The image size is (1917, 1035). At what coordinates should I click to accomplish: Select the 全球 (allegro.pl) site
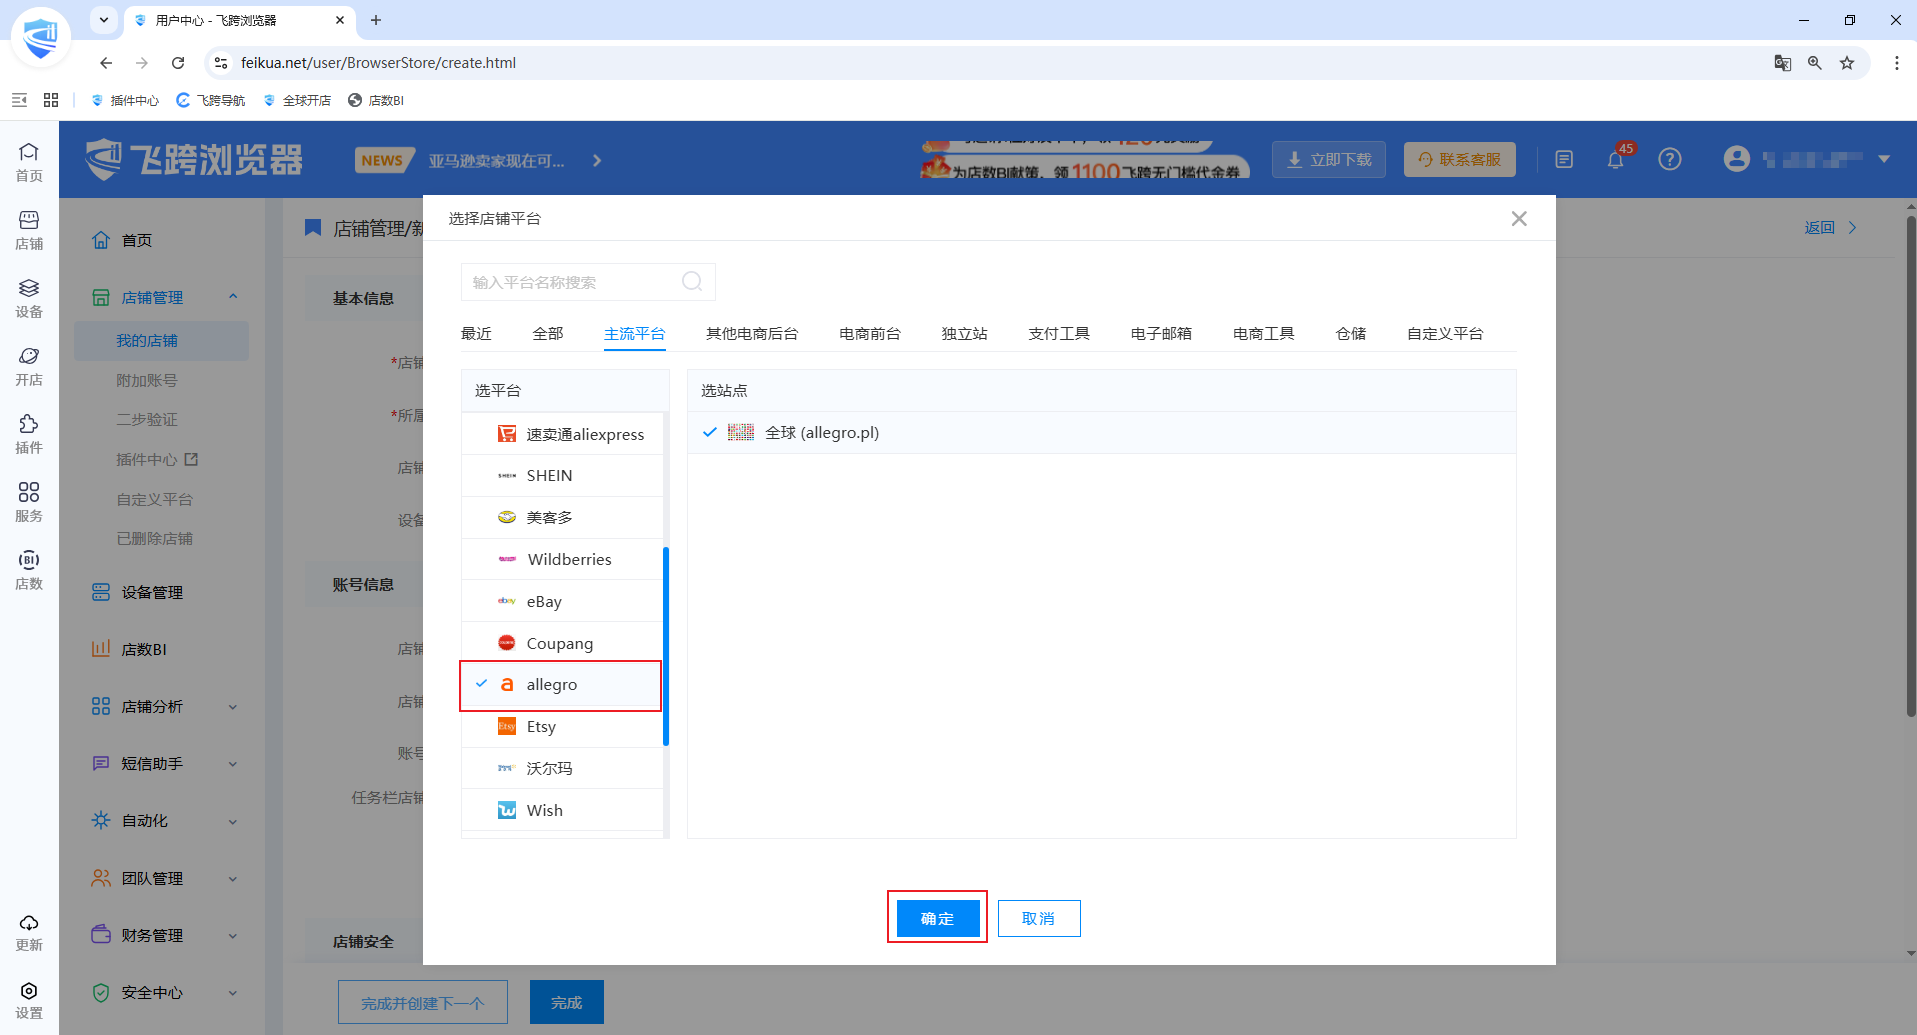click(1101, 433)
